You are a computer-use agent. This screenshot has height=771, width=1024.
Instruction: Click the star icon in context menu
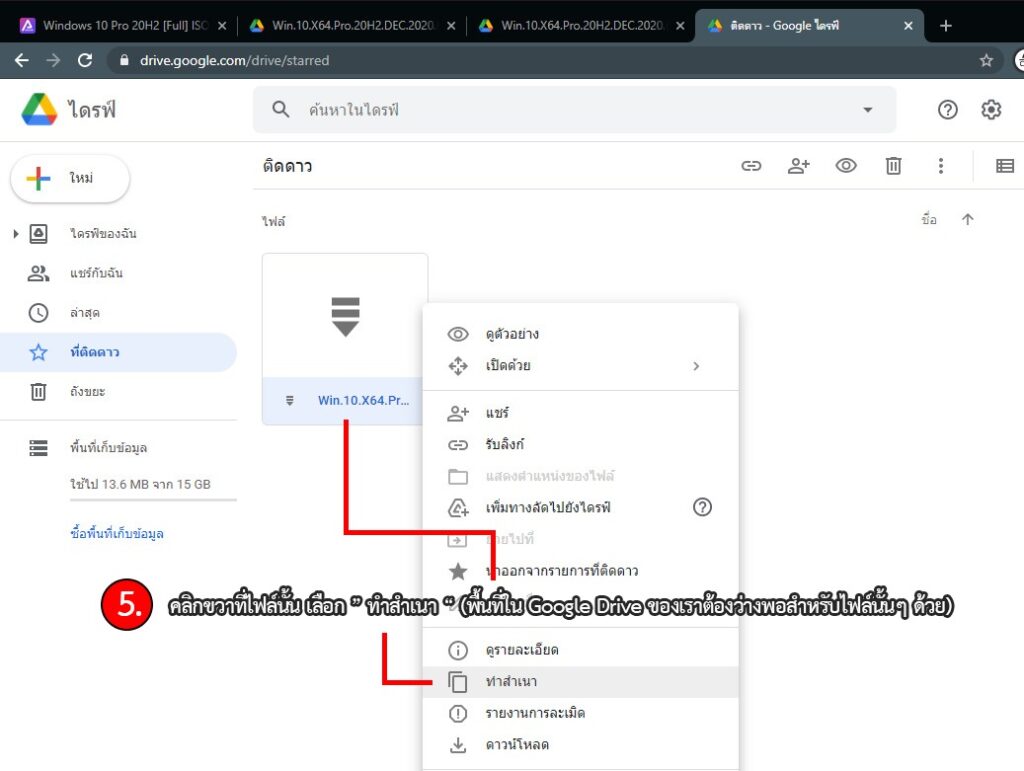point(458,571)
